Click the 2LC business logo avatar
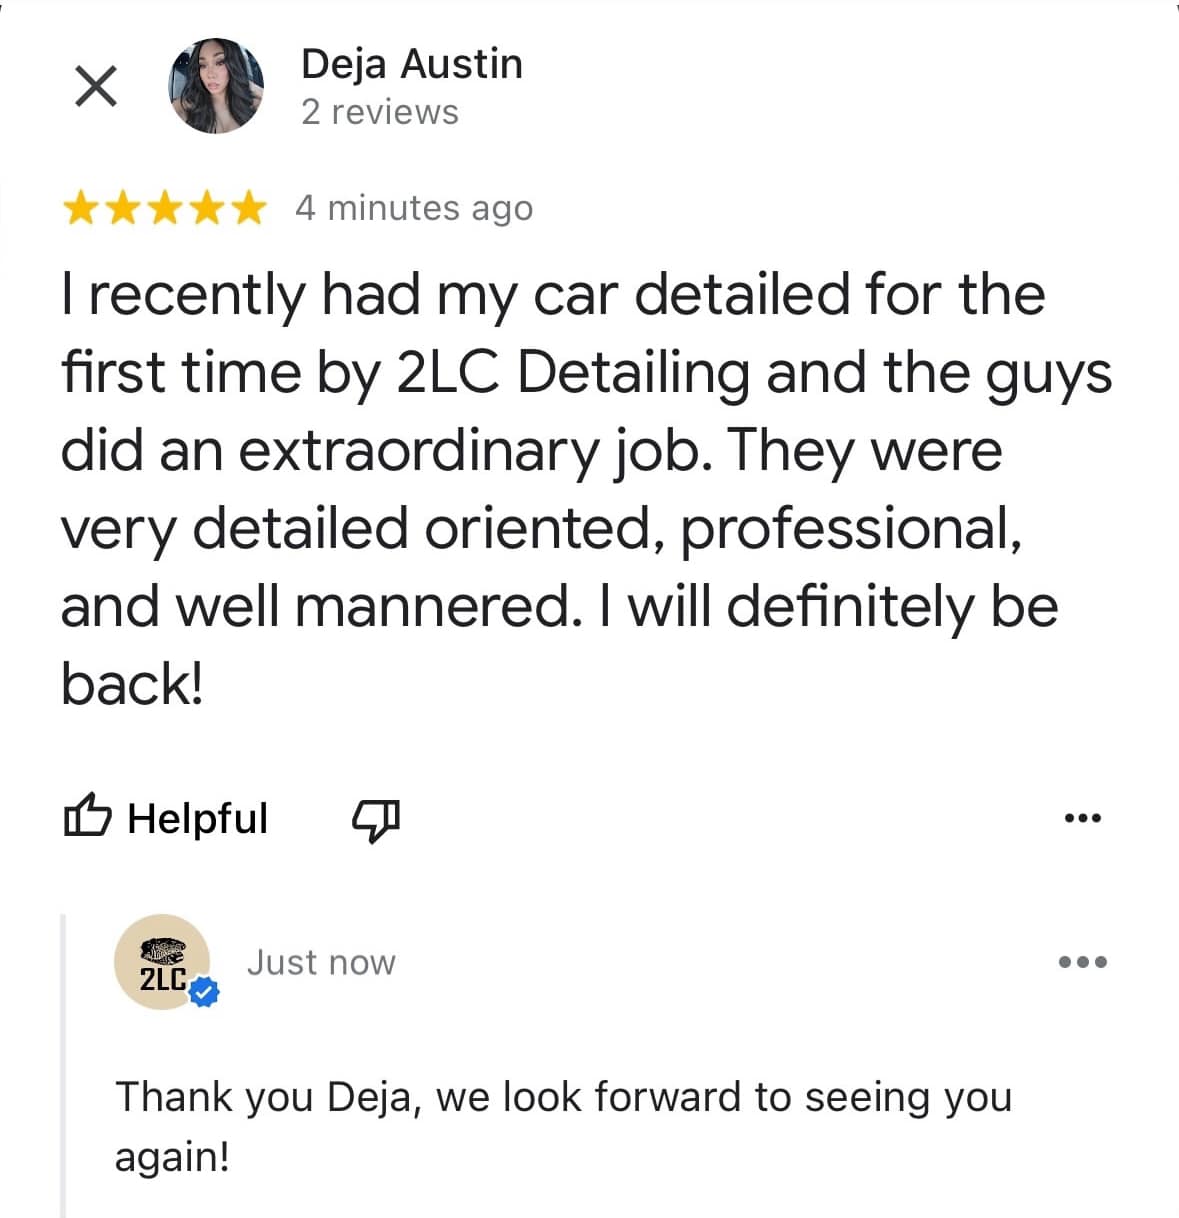The image size is (1179, 1218). tap(162, 962)
